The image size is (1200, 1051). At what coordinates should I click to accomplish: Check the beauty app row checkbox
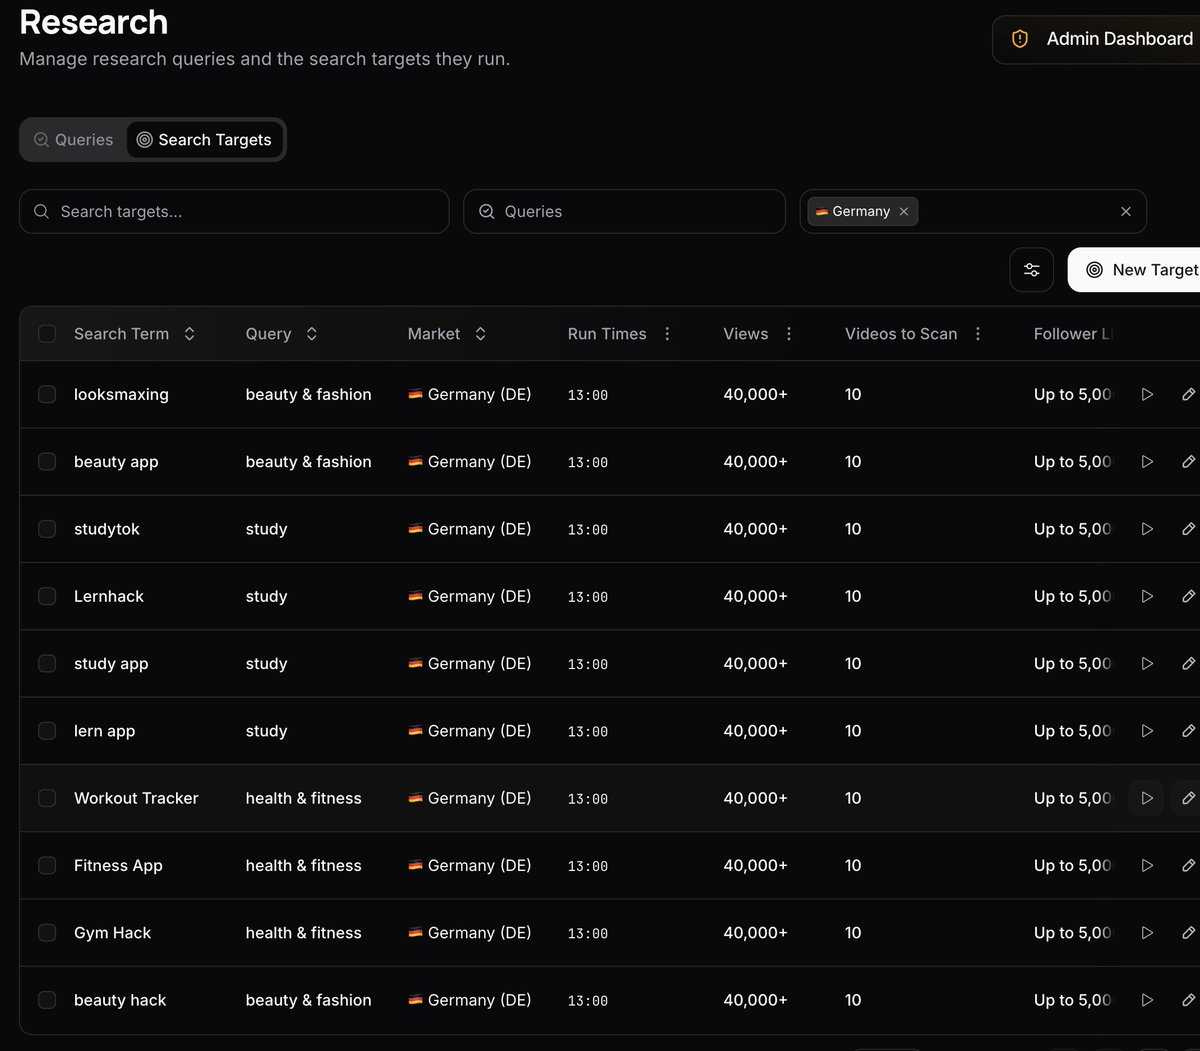coord(47,462)
